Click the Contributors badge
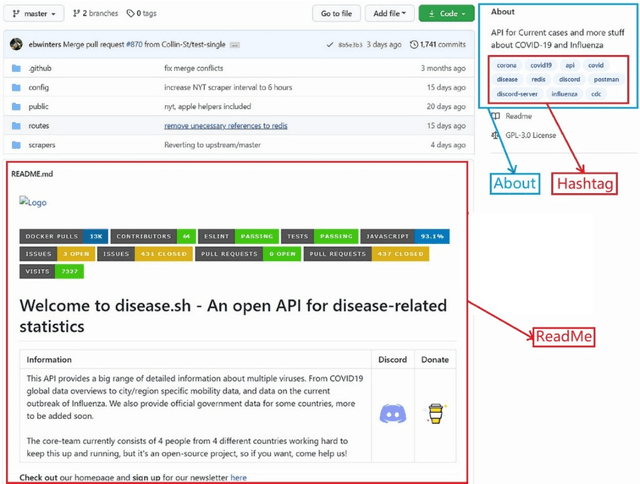The width and height of the screenshot is (640, 484). point(153,236)
